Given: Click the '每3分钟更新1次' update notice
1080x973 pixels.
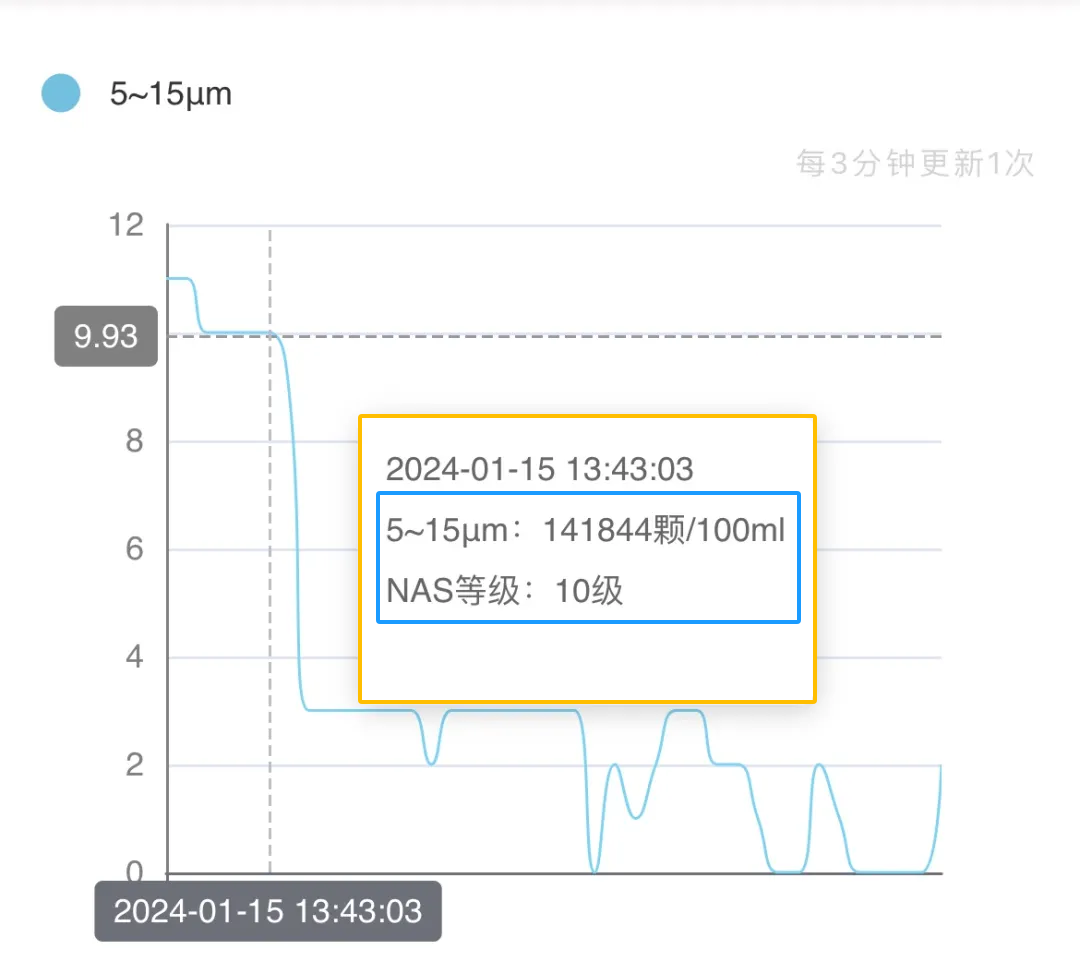Looking at the screenshot, I should pyautogui.click(x=914, y=163).
